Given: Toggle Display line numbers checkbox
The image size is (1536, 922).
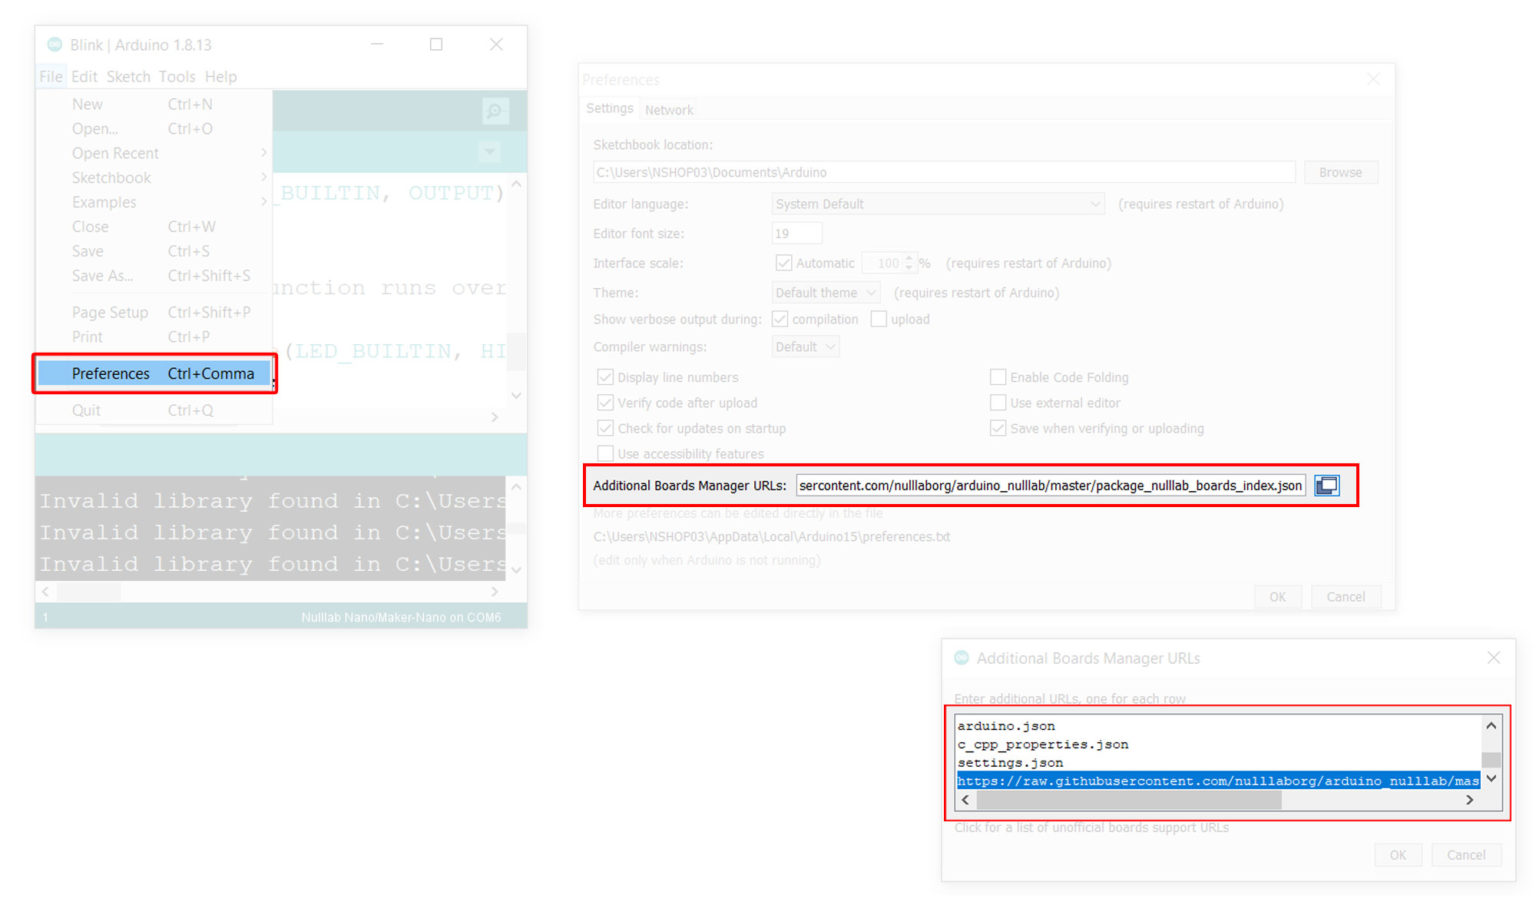Looking at the screenshot, I should (605, 377).
